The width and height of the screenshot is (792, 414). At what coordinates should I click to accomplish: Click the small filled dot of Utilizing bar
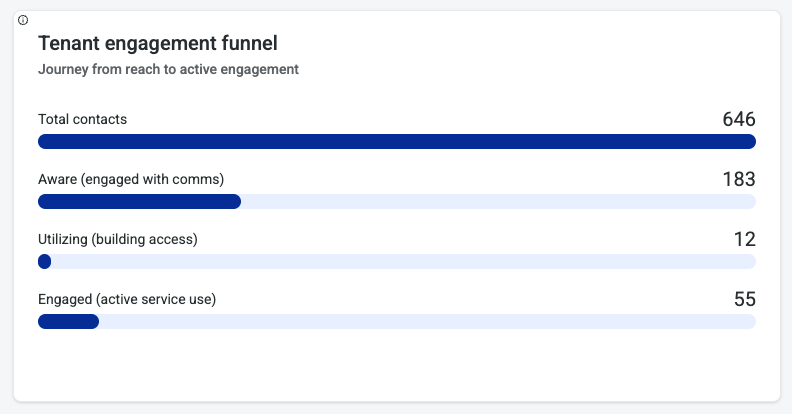44,262
